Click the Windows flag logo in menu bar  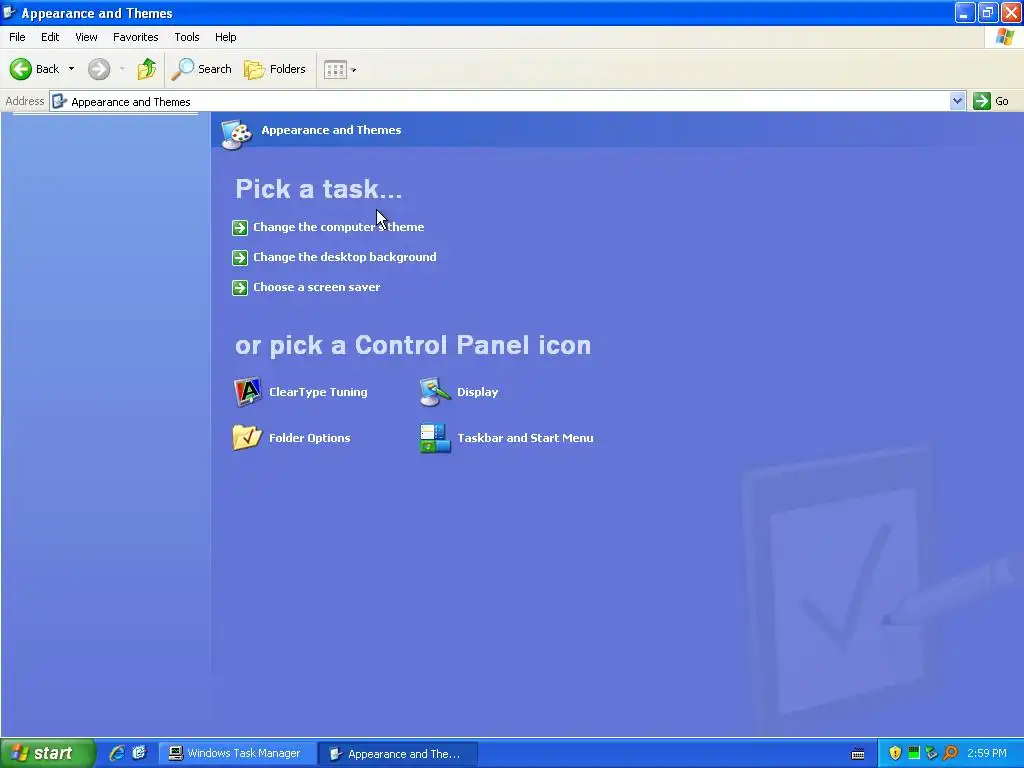coord(1005,37)
